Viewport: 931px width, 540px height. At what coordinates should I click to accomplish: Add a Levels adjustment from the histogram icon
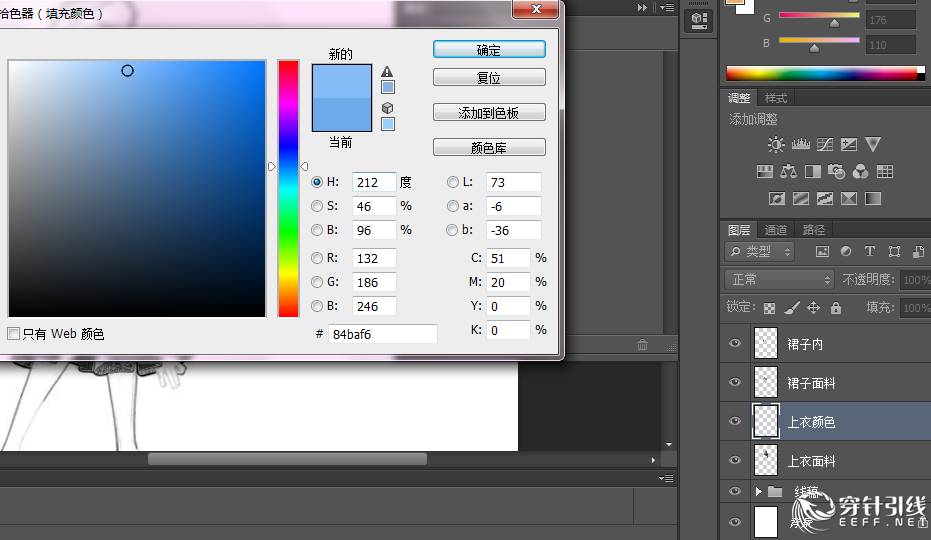point(800,145)
